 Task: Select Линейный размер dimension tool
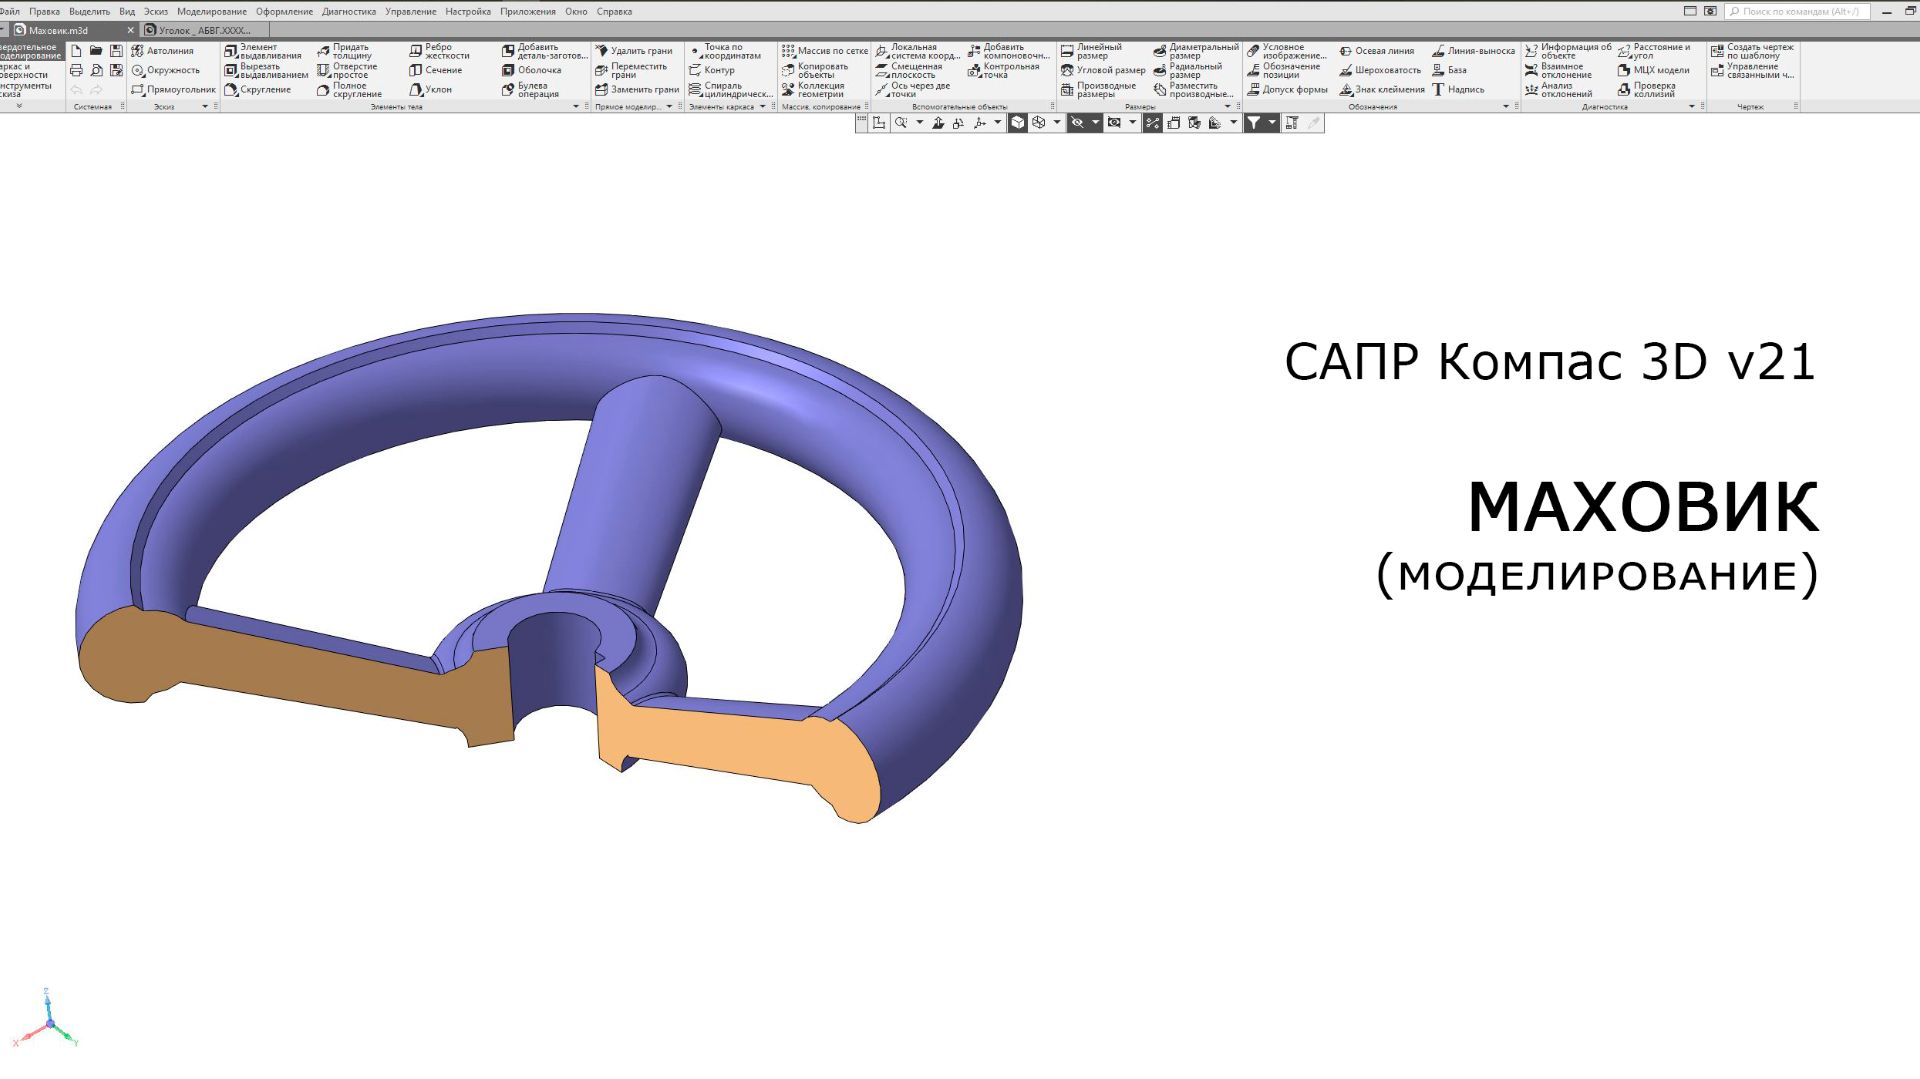click(1092, 51)
